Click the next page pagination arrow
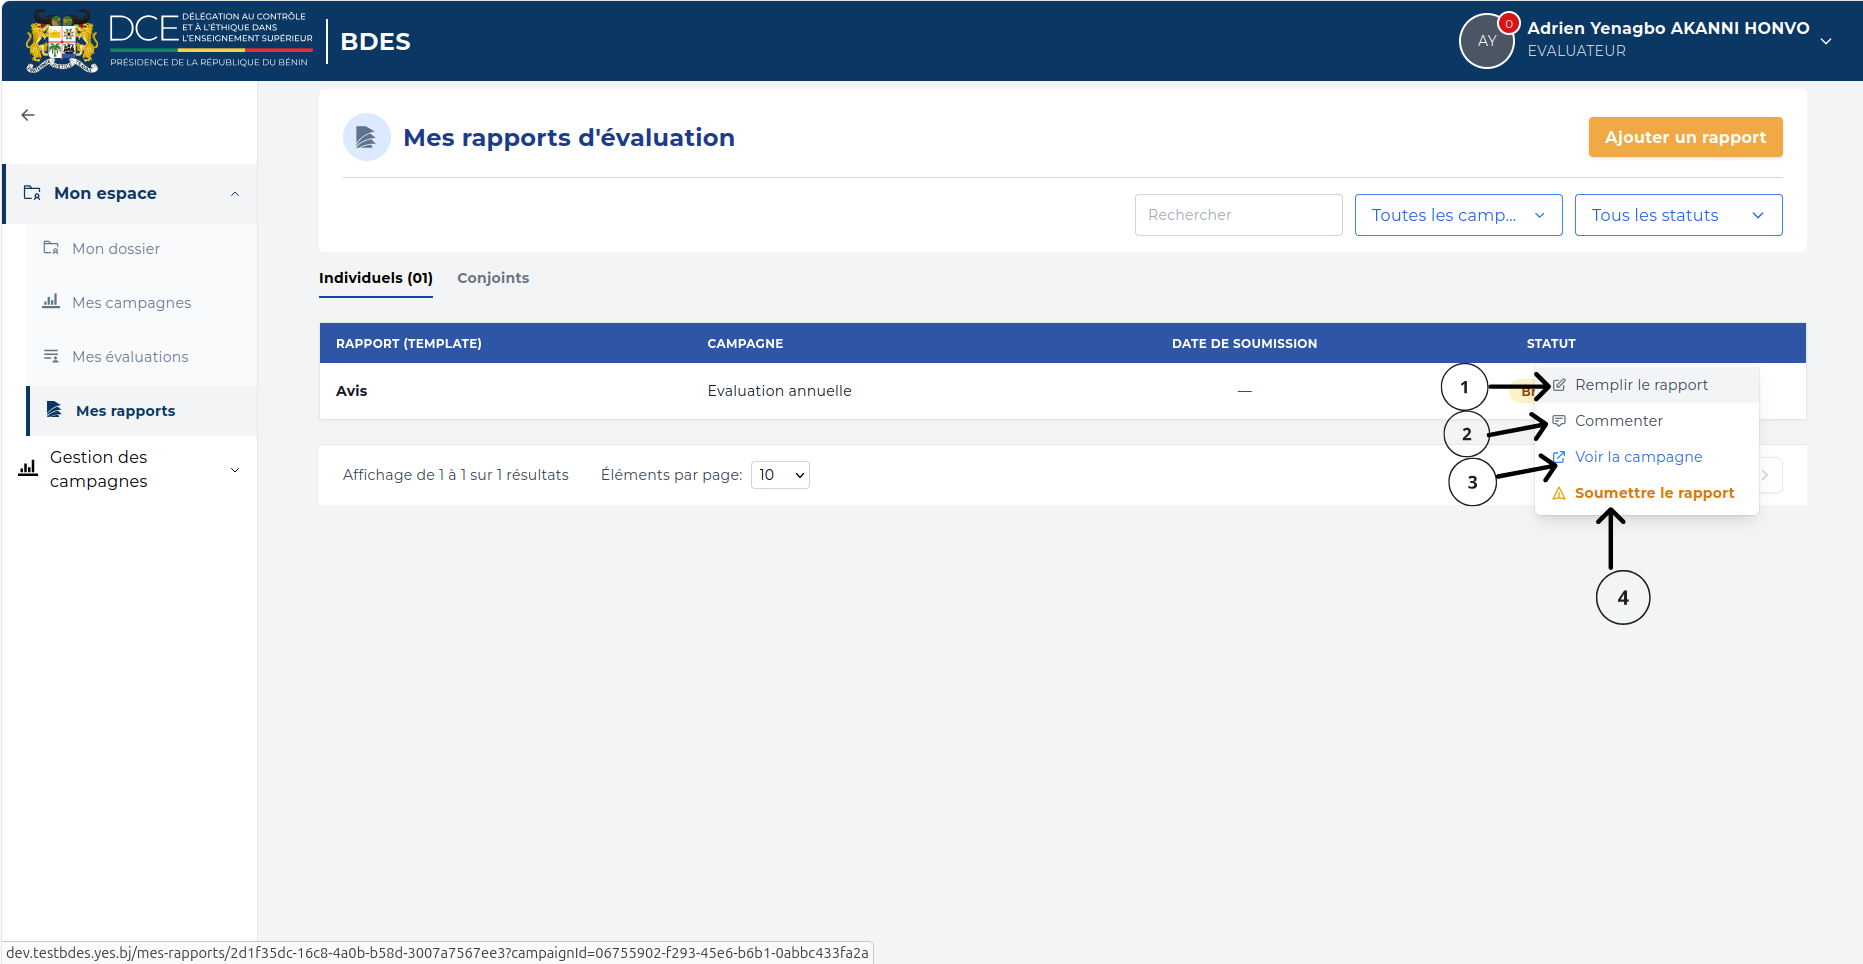This screenshot has width=1863, height=964. pos(1766,475)
